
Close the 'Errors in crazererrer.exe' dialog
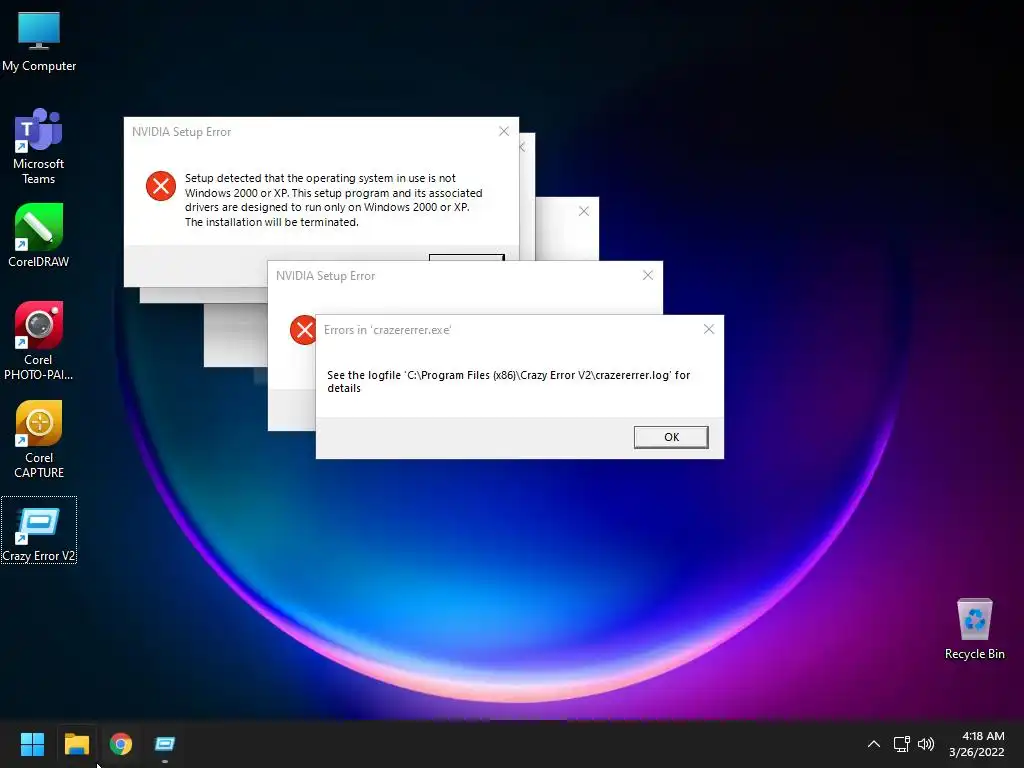709,329
